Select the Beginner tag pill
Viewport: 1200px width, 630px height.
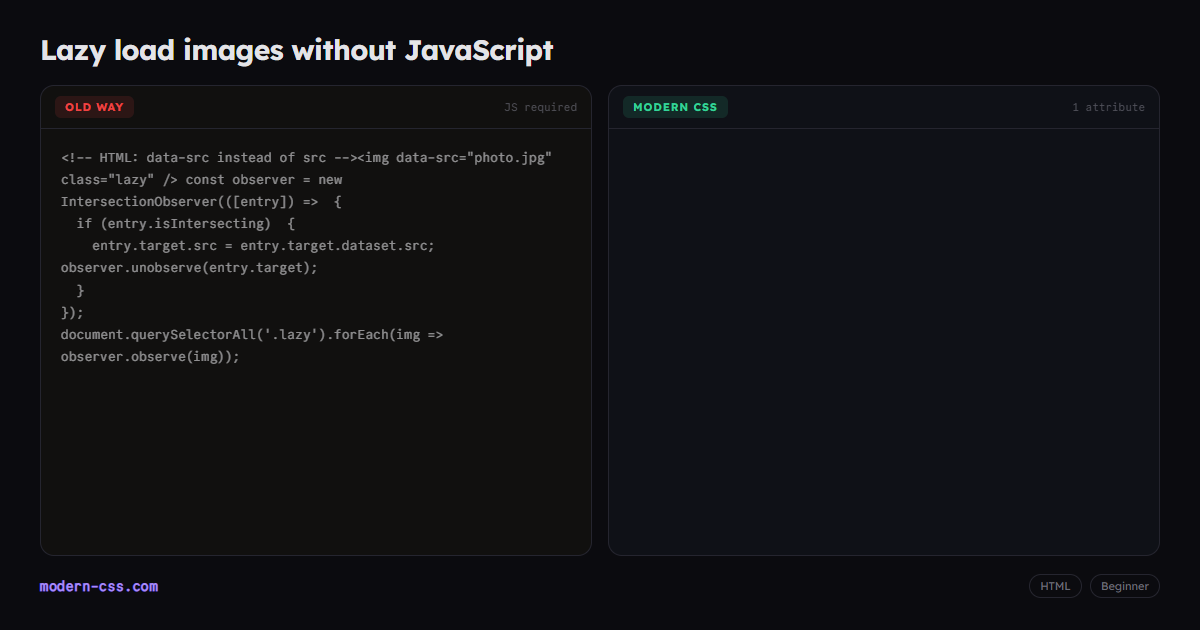1125,586
